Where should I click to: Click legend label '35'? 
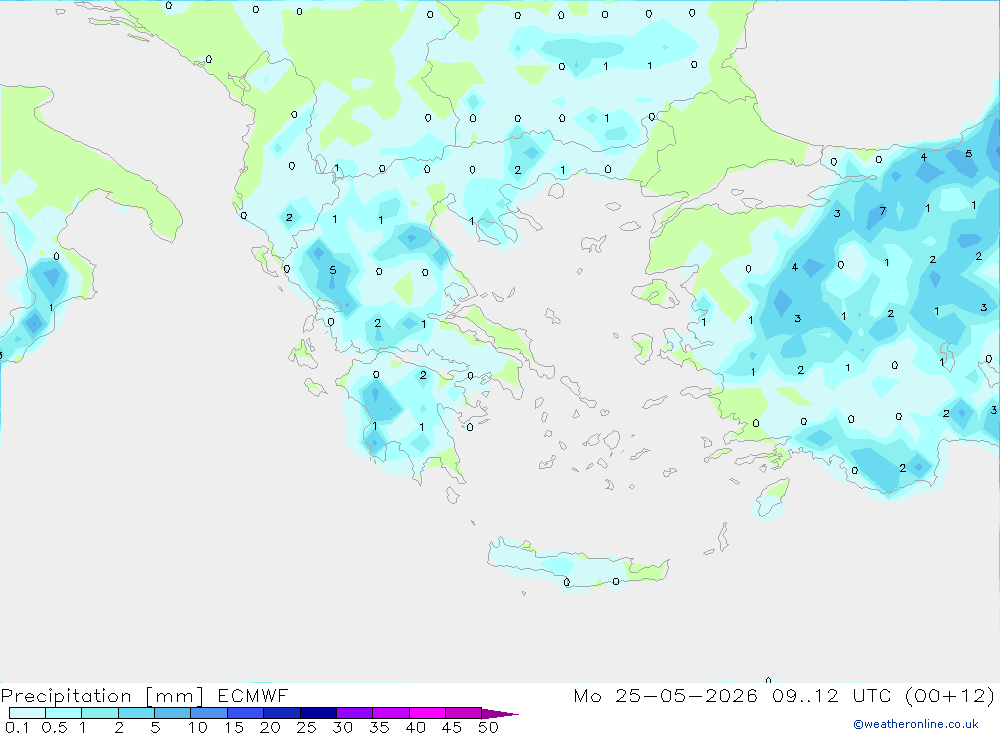click(379, 727)
